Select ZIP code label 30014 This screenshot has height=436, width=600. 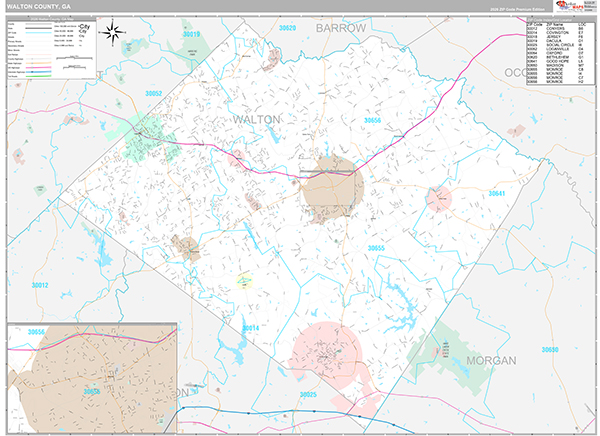point(250,328)
